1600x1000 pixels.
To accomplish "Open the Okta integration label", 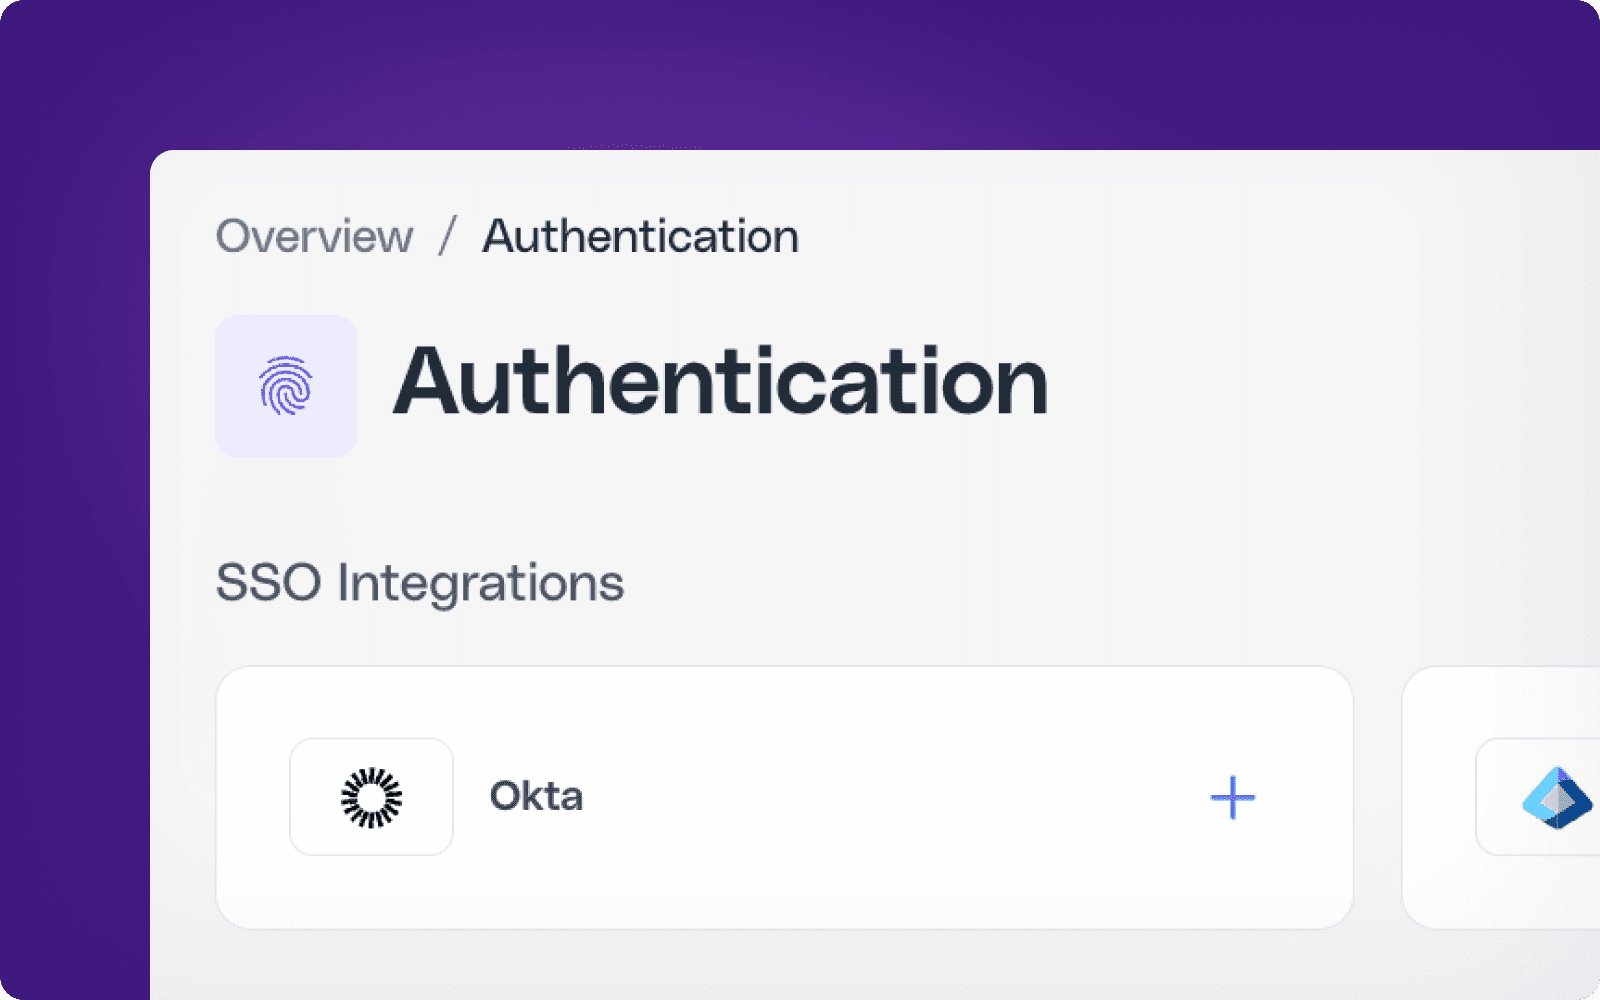I will point(536,796).
